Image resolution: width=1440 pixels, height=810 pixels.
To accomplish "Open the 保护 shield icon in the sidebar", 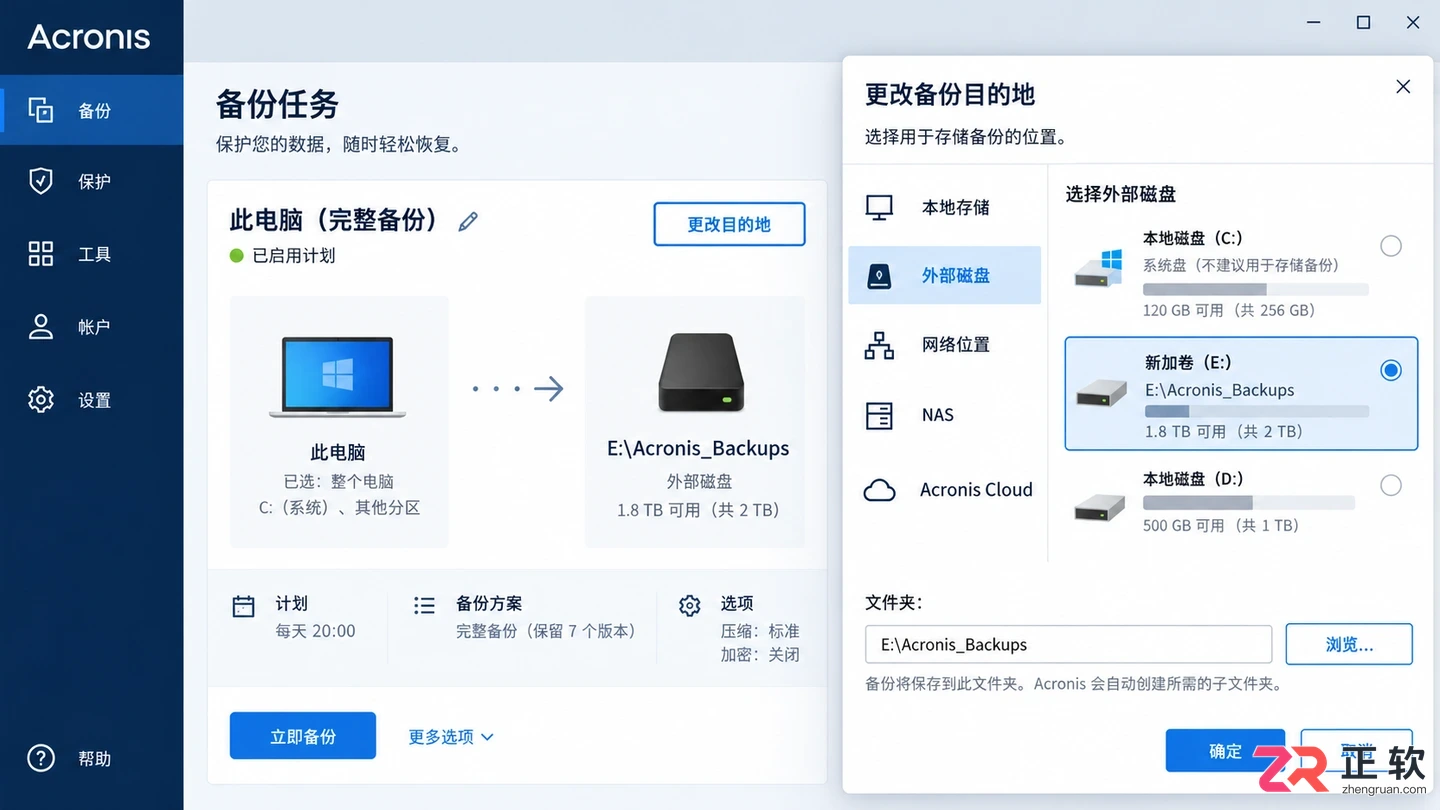I will point(41,181).
